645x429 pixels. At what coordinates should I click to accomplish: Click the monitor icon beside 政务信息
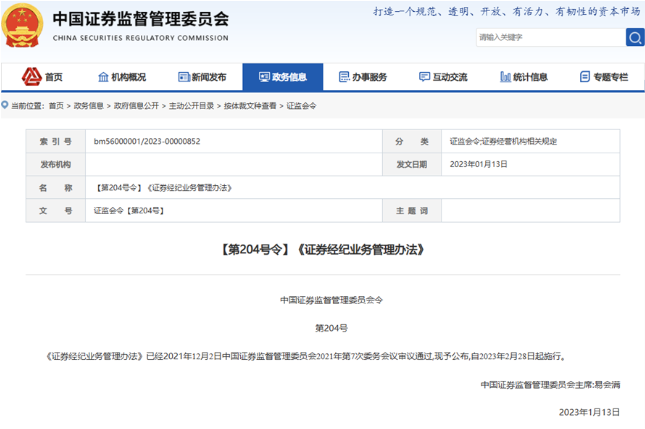[x=264, y=77]
